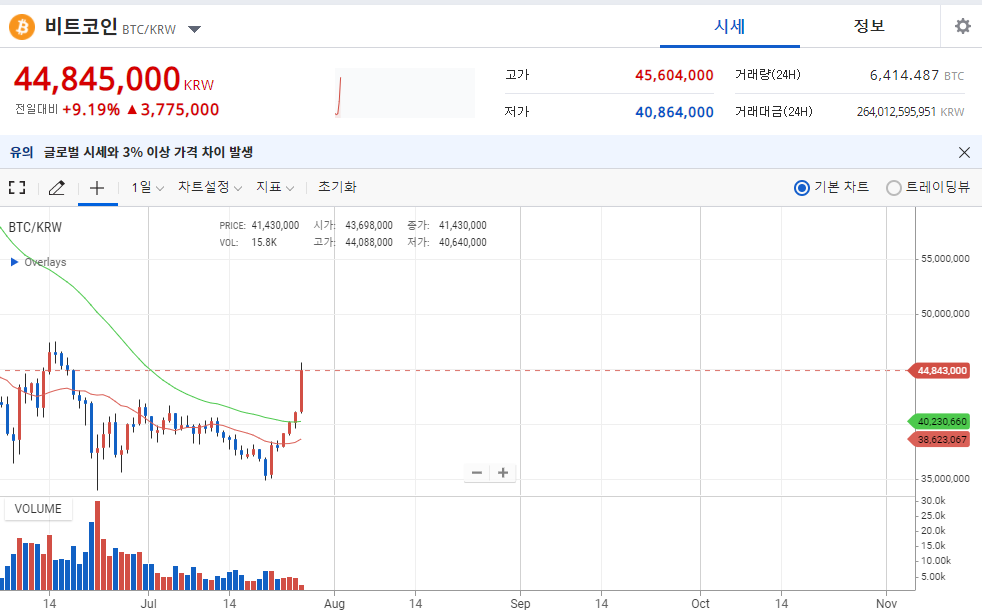Switch to the 시세 tab
982x612 pixels.
click(730, 26)
